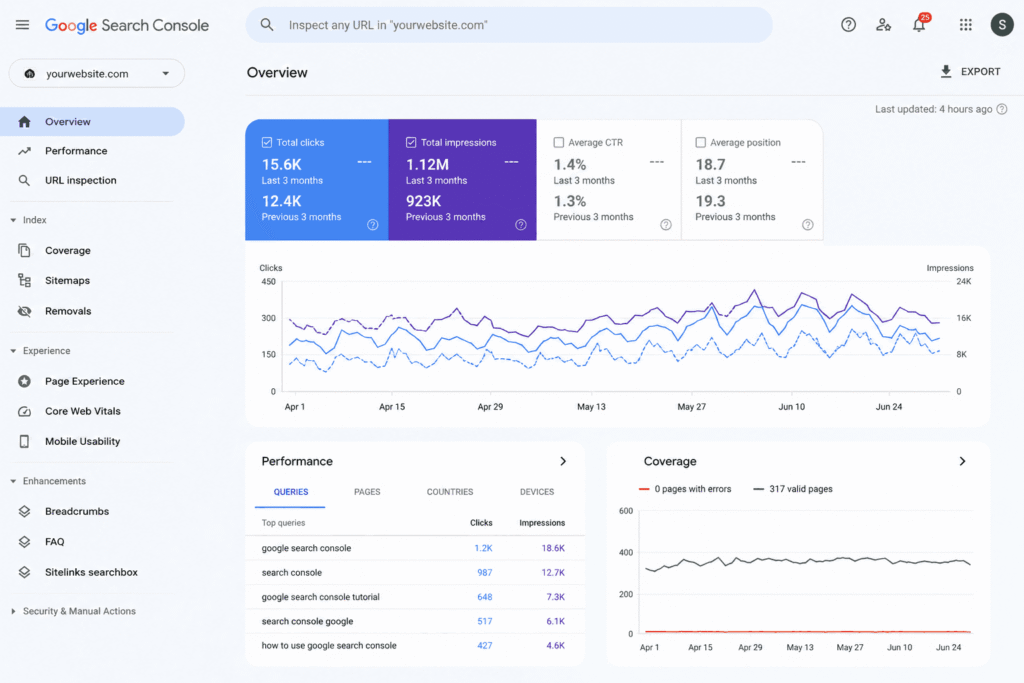The height and width of the screenshot is (683, 1024).
Task: Select 'how to use google search console' row
Action: [415, 645]
